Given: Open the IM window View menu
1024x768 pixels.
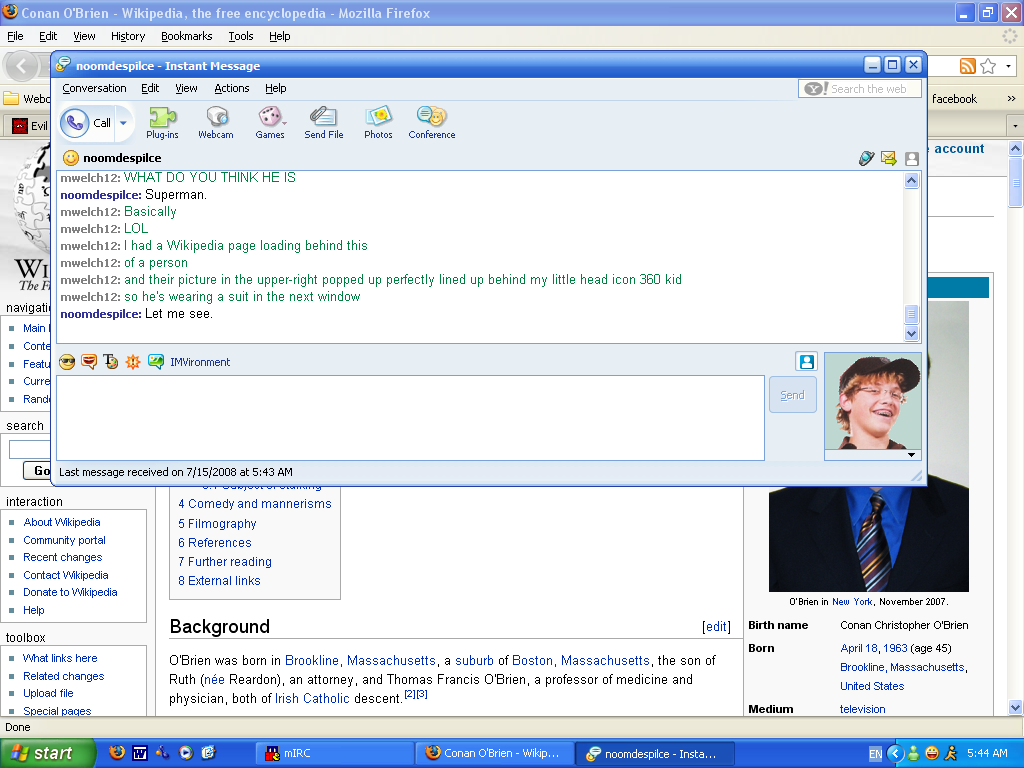Looking at the screenshot, I should [x=186, y=88].
